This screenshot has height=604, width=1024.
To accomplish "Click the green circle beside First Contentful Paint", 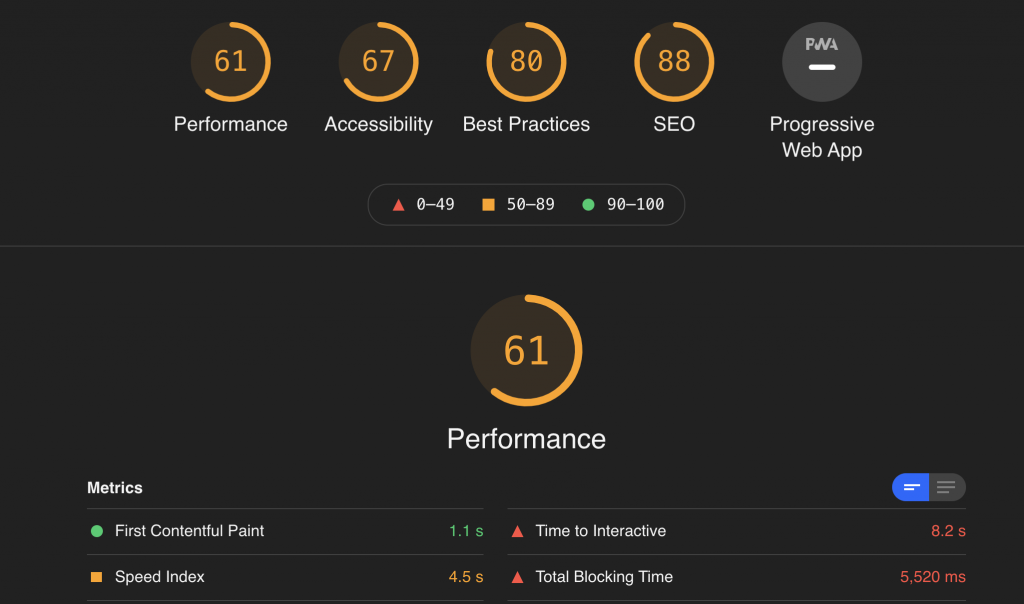I will [x=97, y=532].
